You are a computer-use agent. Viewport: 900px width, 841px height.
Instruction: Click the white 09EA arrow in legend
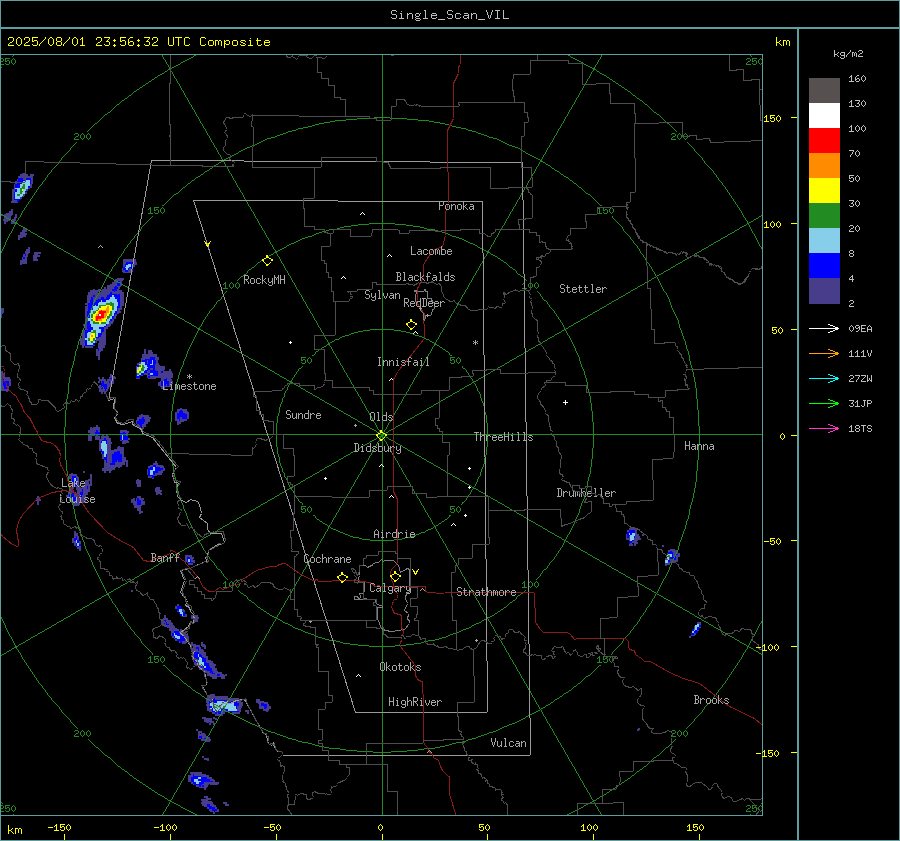click(x=824, y=328)
